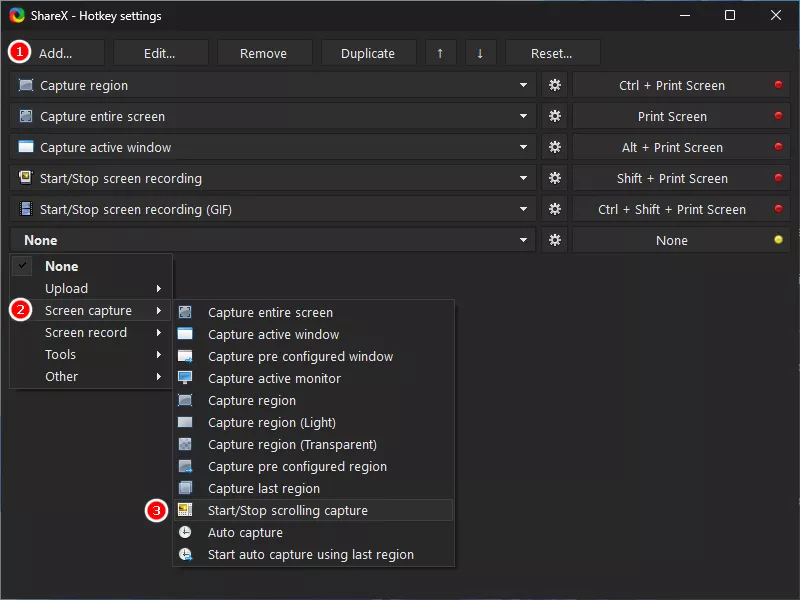800x600 pixels.
Task: Click the Start/Stop screen recording row icon
Action: pos(26,178)
